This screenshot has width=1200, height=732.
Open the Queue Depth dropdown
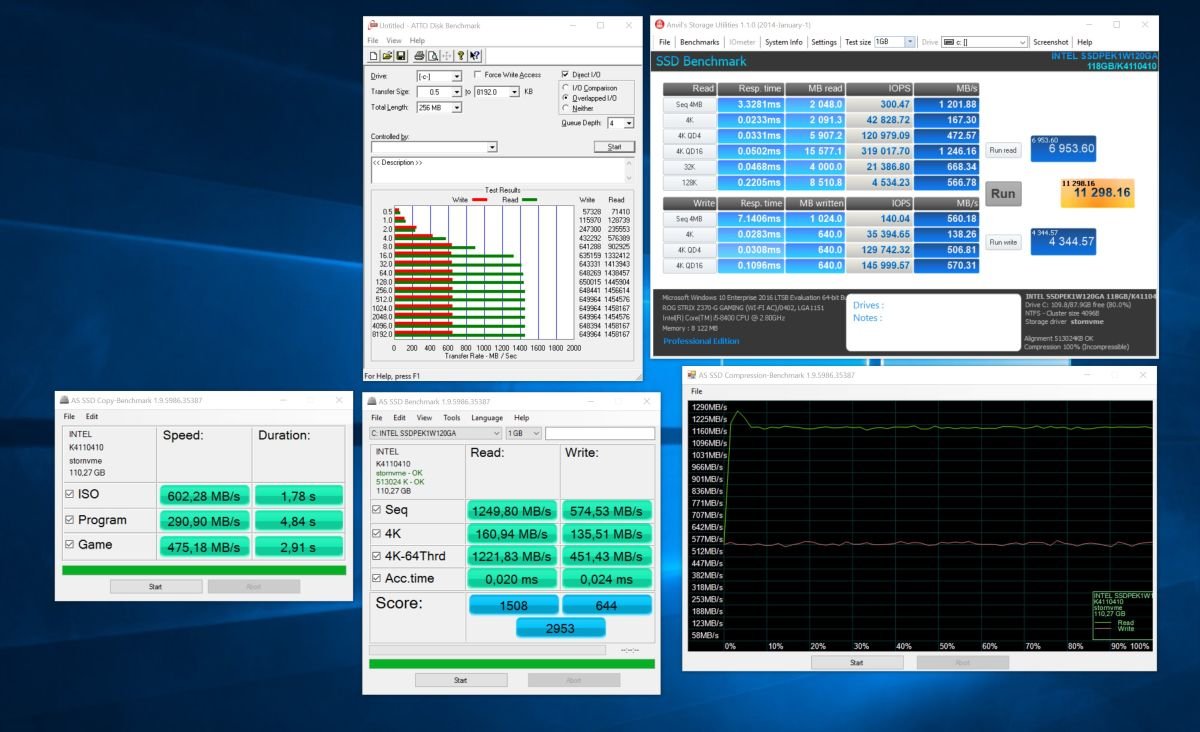(x=629, y=123)
